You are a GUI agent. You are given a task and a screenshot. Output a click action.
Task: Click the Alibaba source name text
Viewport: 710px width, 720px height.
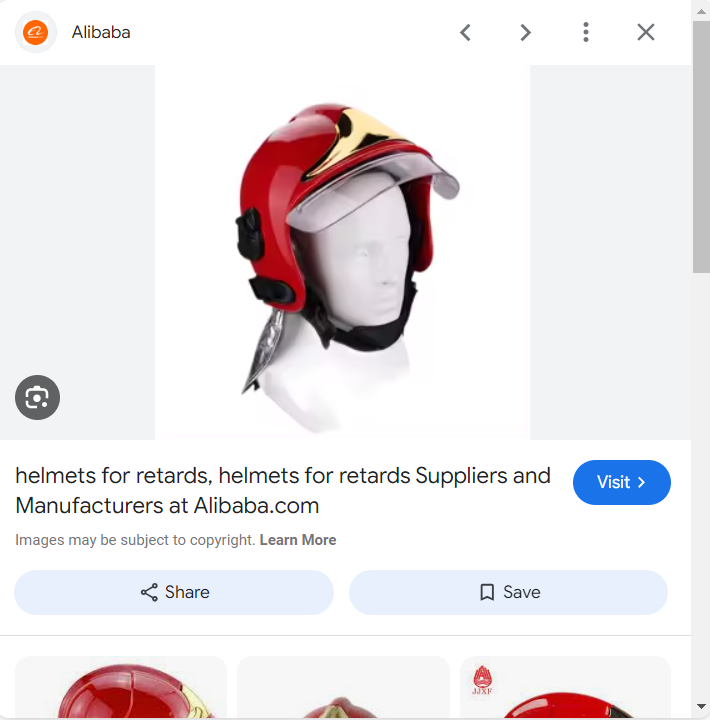tap(101, 33)
